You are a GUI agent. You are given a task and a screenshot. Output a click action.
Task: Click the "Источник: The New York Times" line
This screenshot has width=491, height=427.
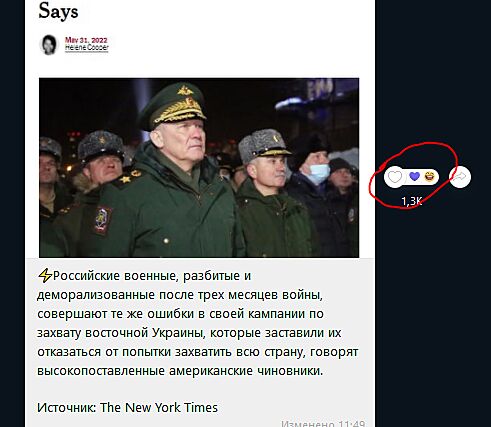pyautogui.click(x=127, y=407)
